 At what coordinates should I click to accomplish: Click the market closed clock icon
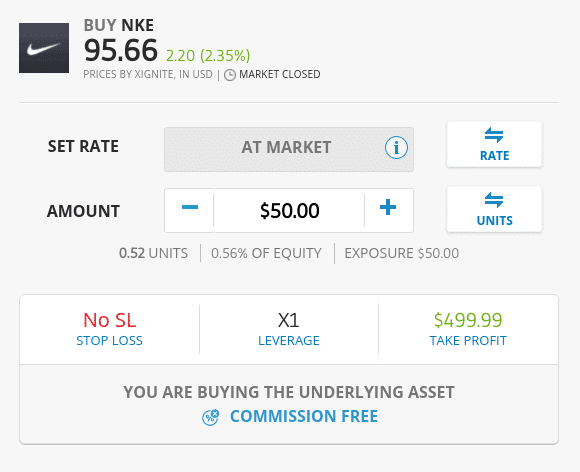pos(230,75)
